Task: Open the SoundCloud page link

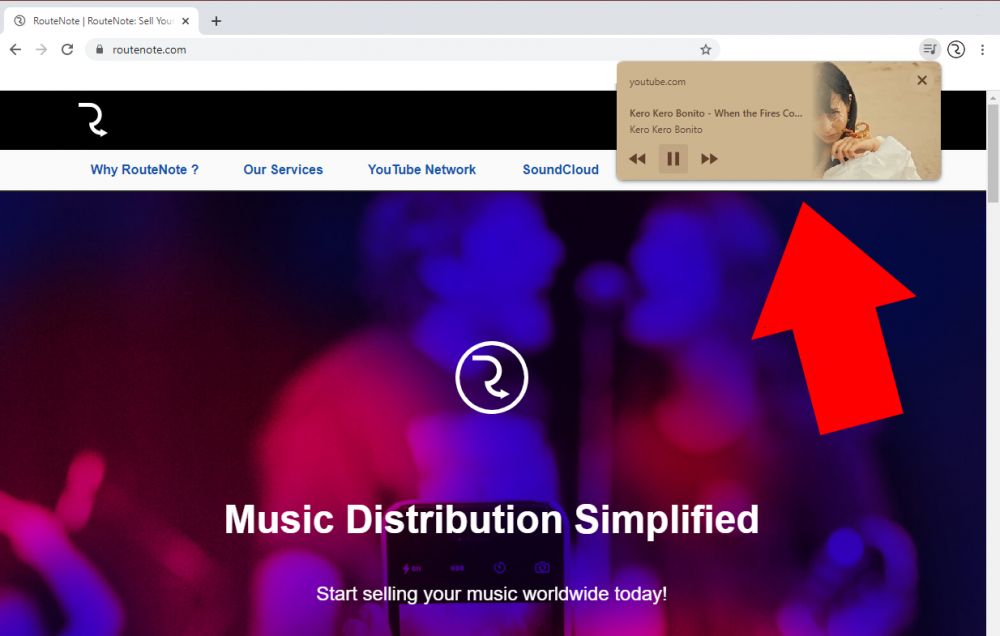Action: [560, 169]
